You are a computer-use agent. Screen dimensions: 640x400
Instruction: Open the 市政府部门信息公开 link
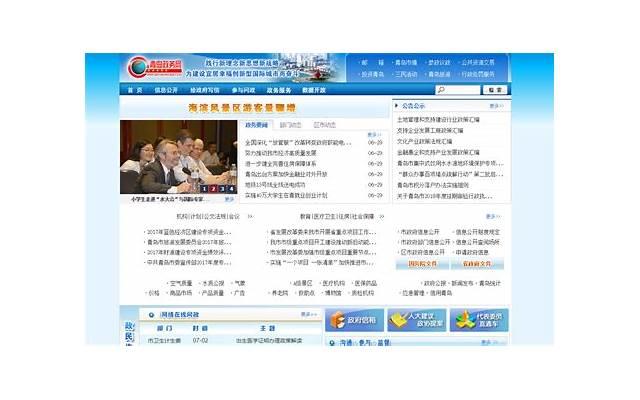pos(425,242)
